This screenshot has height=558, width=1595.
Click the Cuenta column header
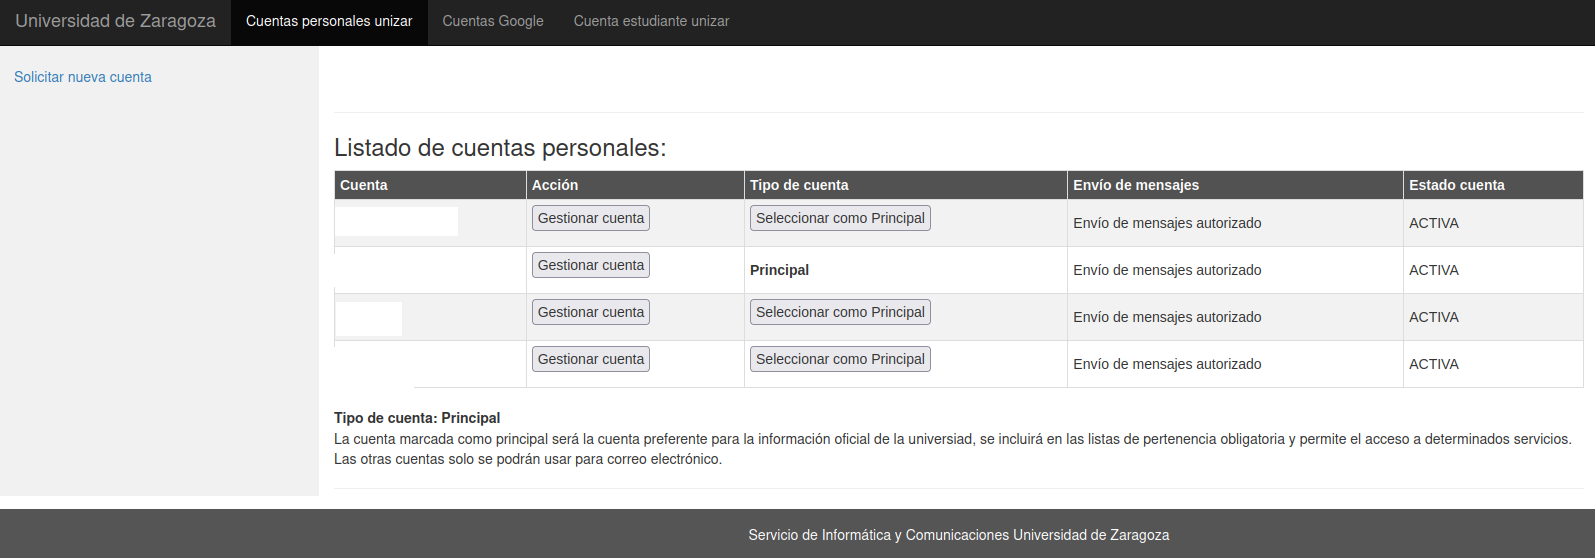(364, 185)
